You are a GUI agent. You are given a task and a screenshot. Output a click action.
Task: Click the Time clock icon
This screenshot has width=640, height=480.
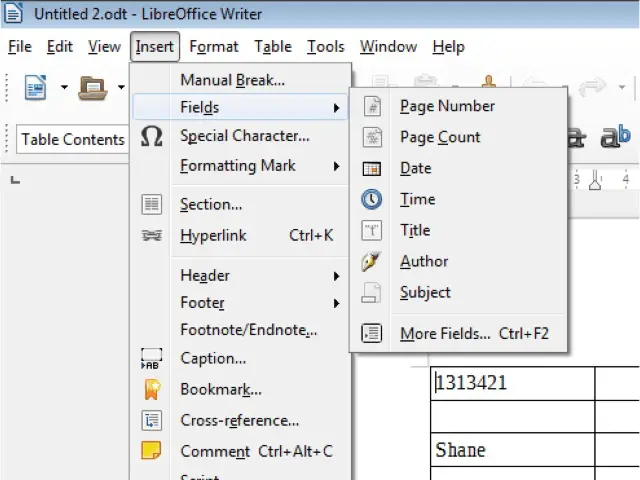pos(372,199)
